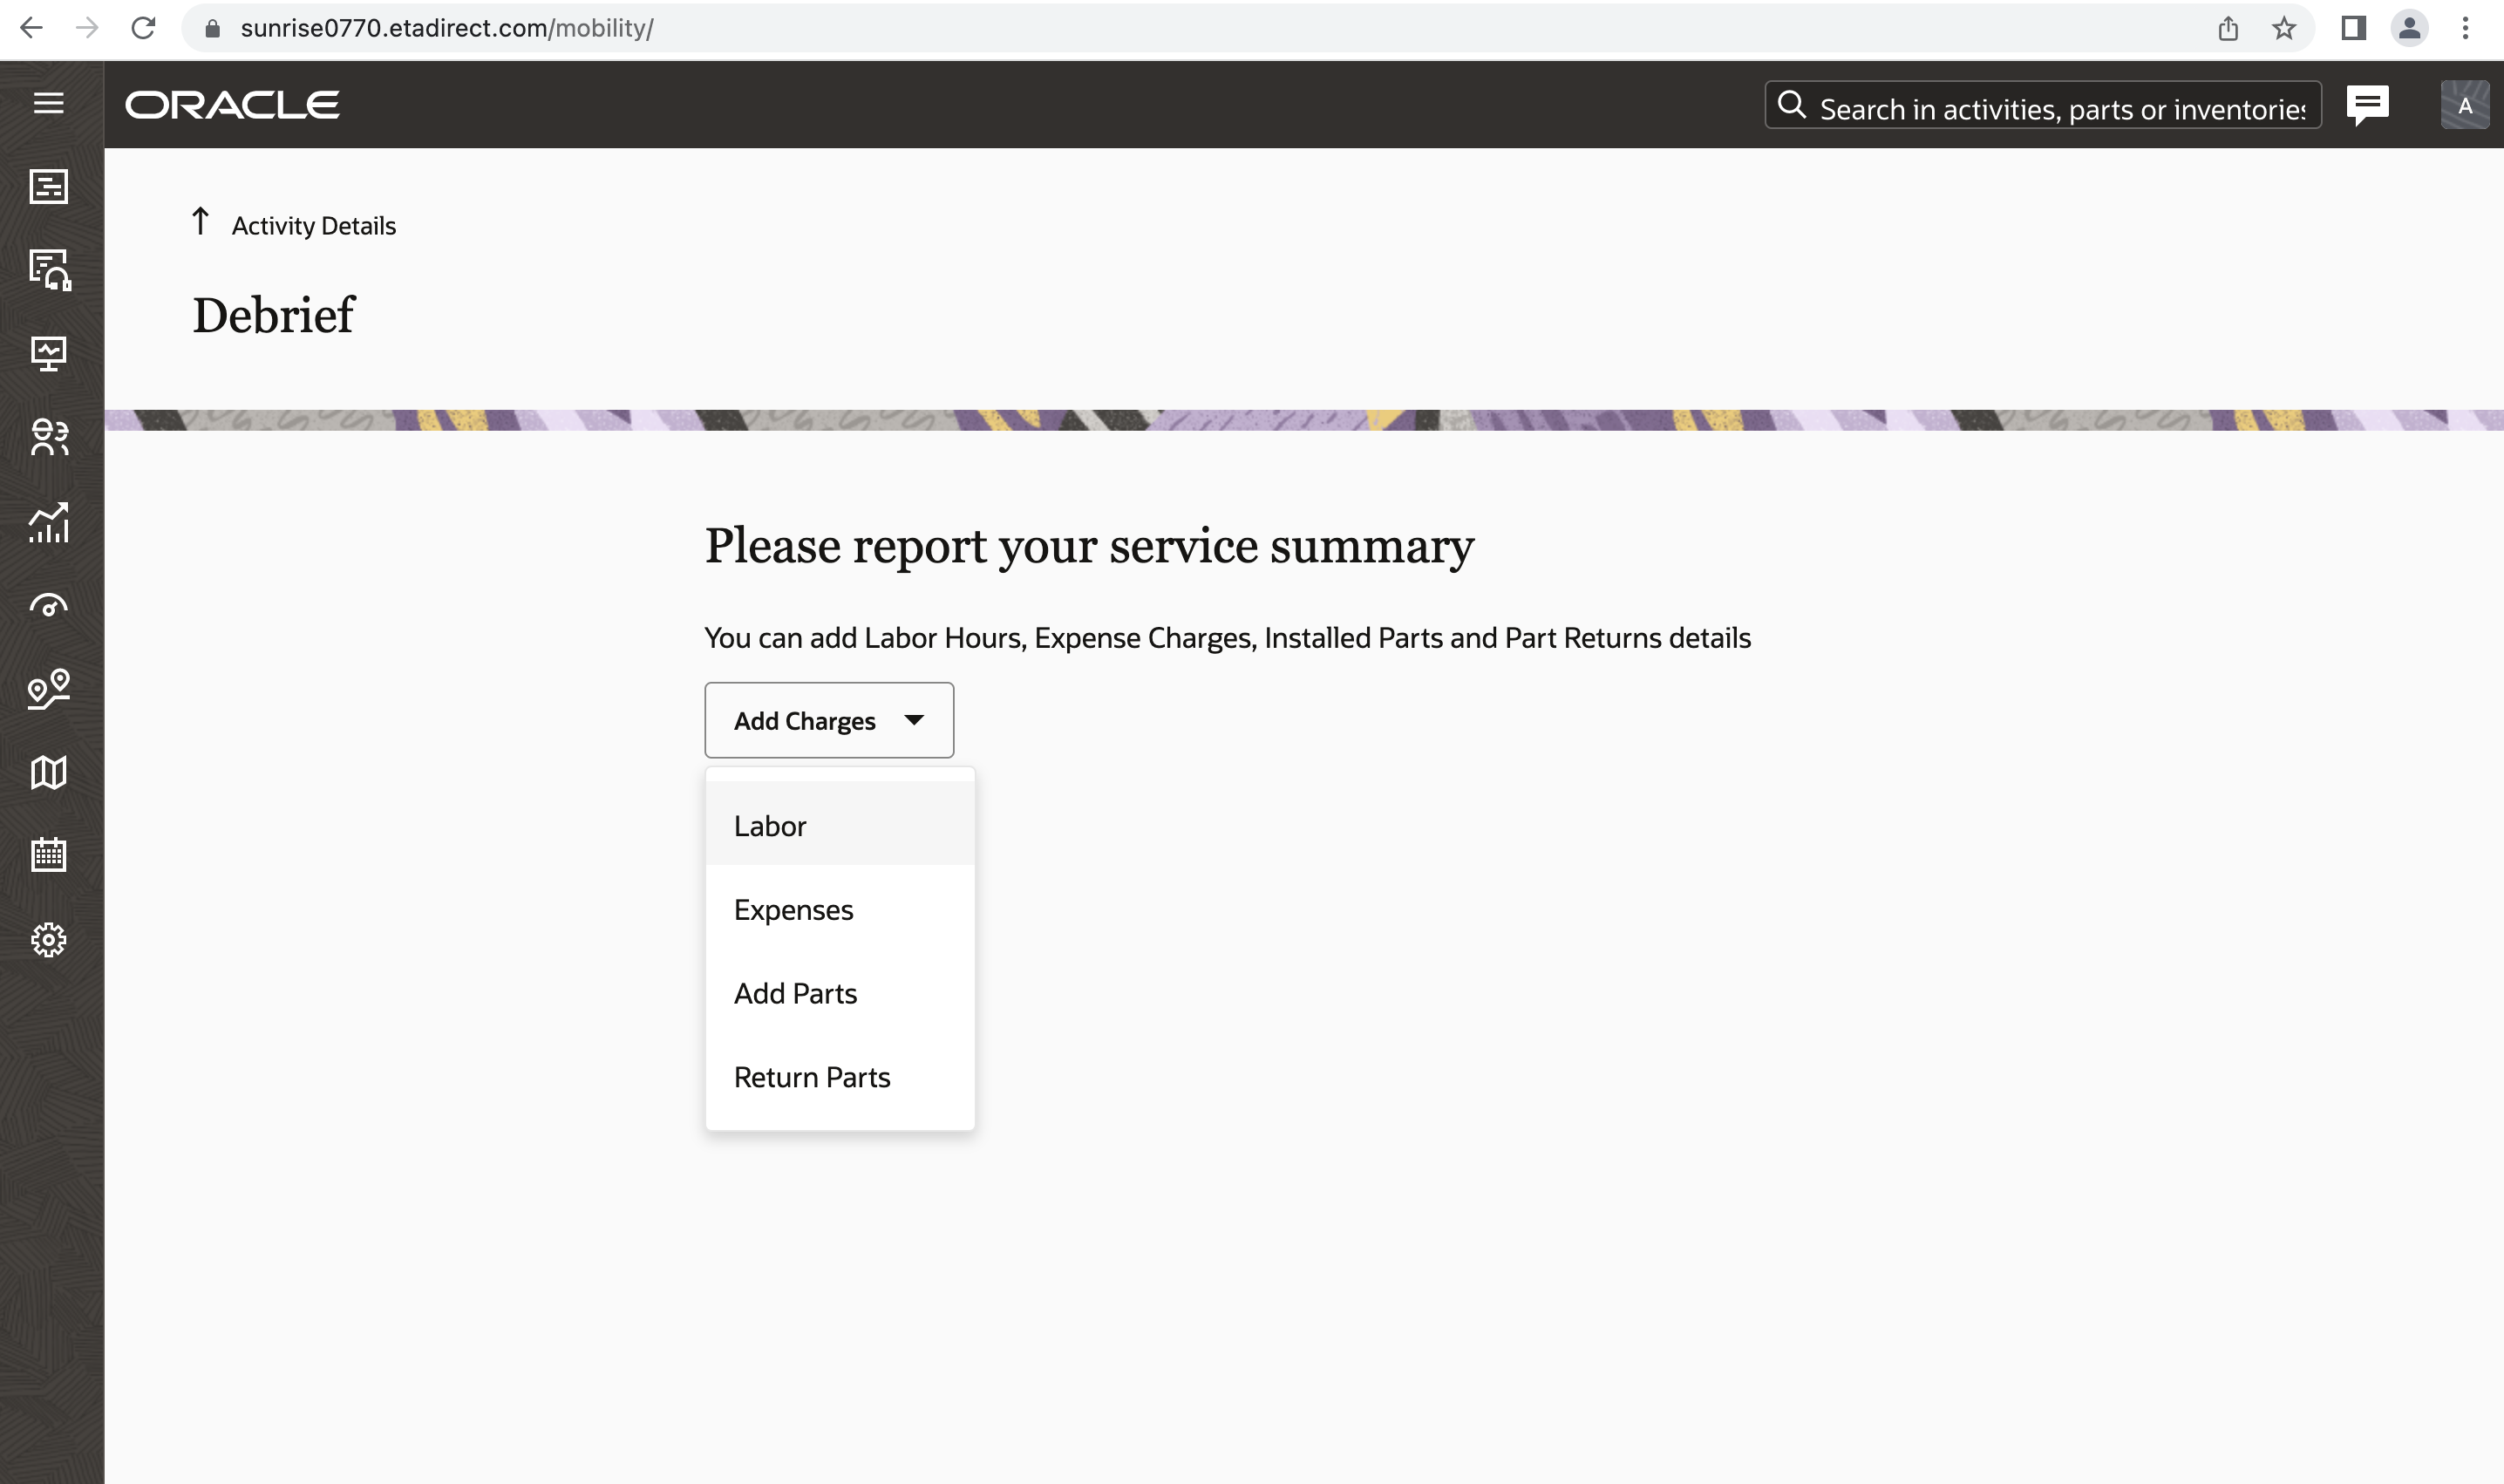Open the analytics chart sidebar icon

pyautogui.click(x=48, y=522)
